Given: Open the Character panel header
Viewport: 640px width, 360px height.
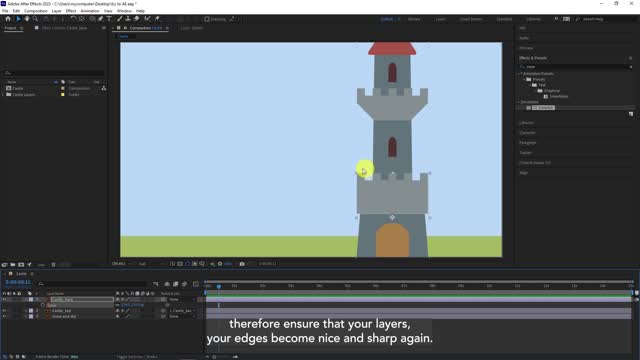Looking at the screenshot, I should pyautogui.click(x=527, y=133).
